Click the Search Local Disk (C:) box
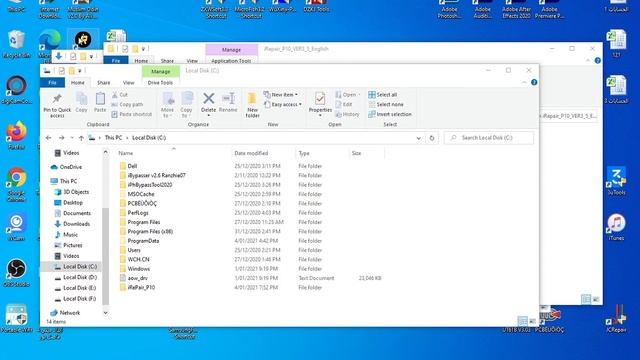 click(489, 138)
